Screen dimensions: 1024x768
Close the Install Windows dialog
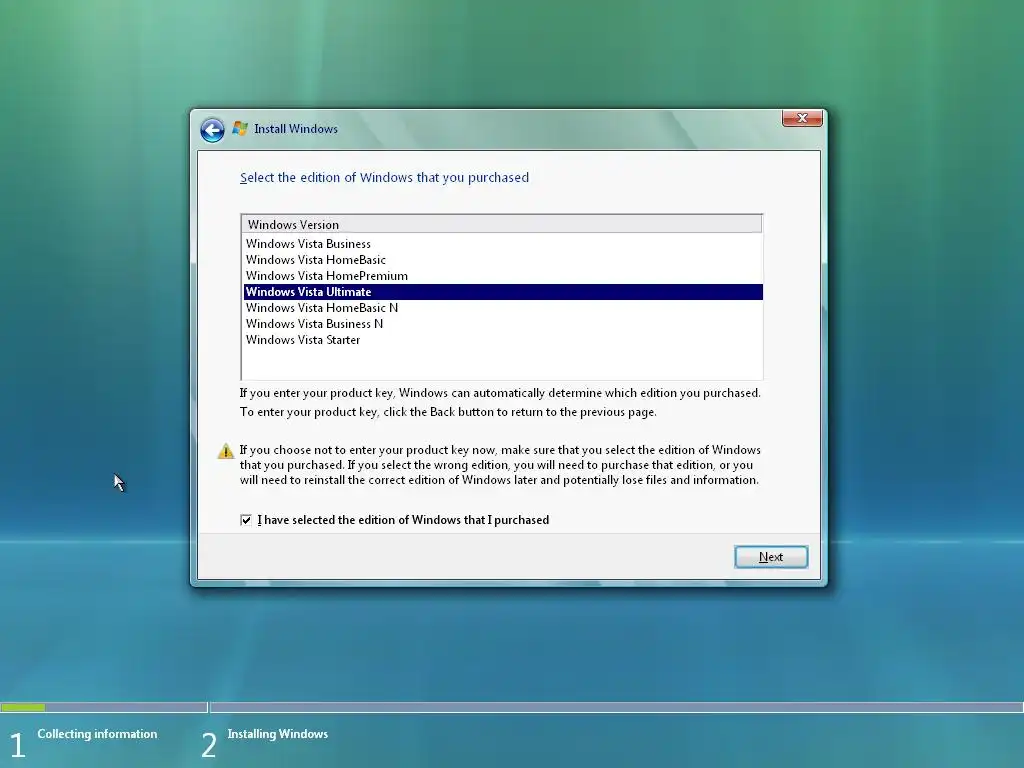(x=802, y=118)
